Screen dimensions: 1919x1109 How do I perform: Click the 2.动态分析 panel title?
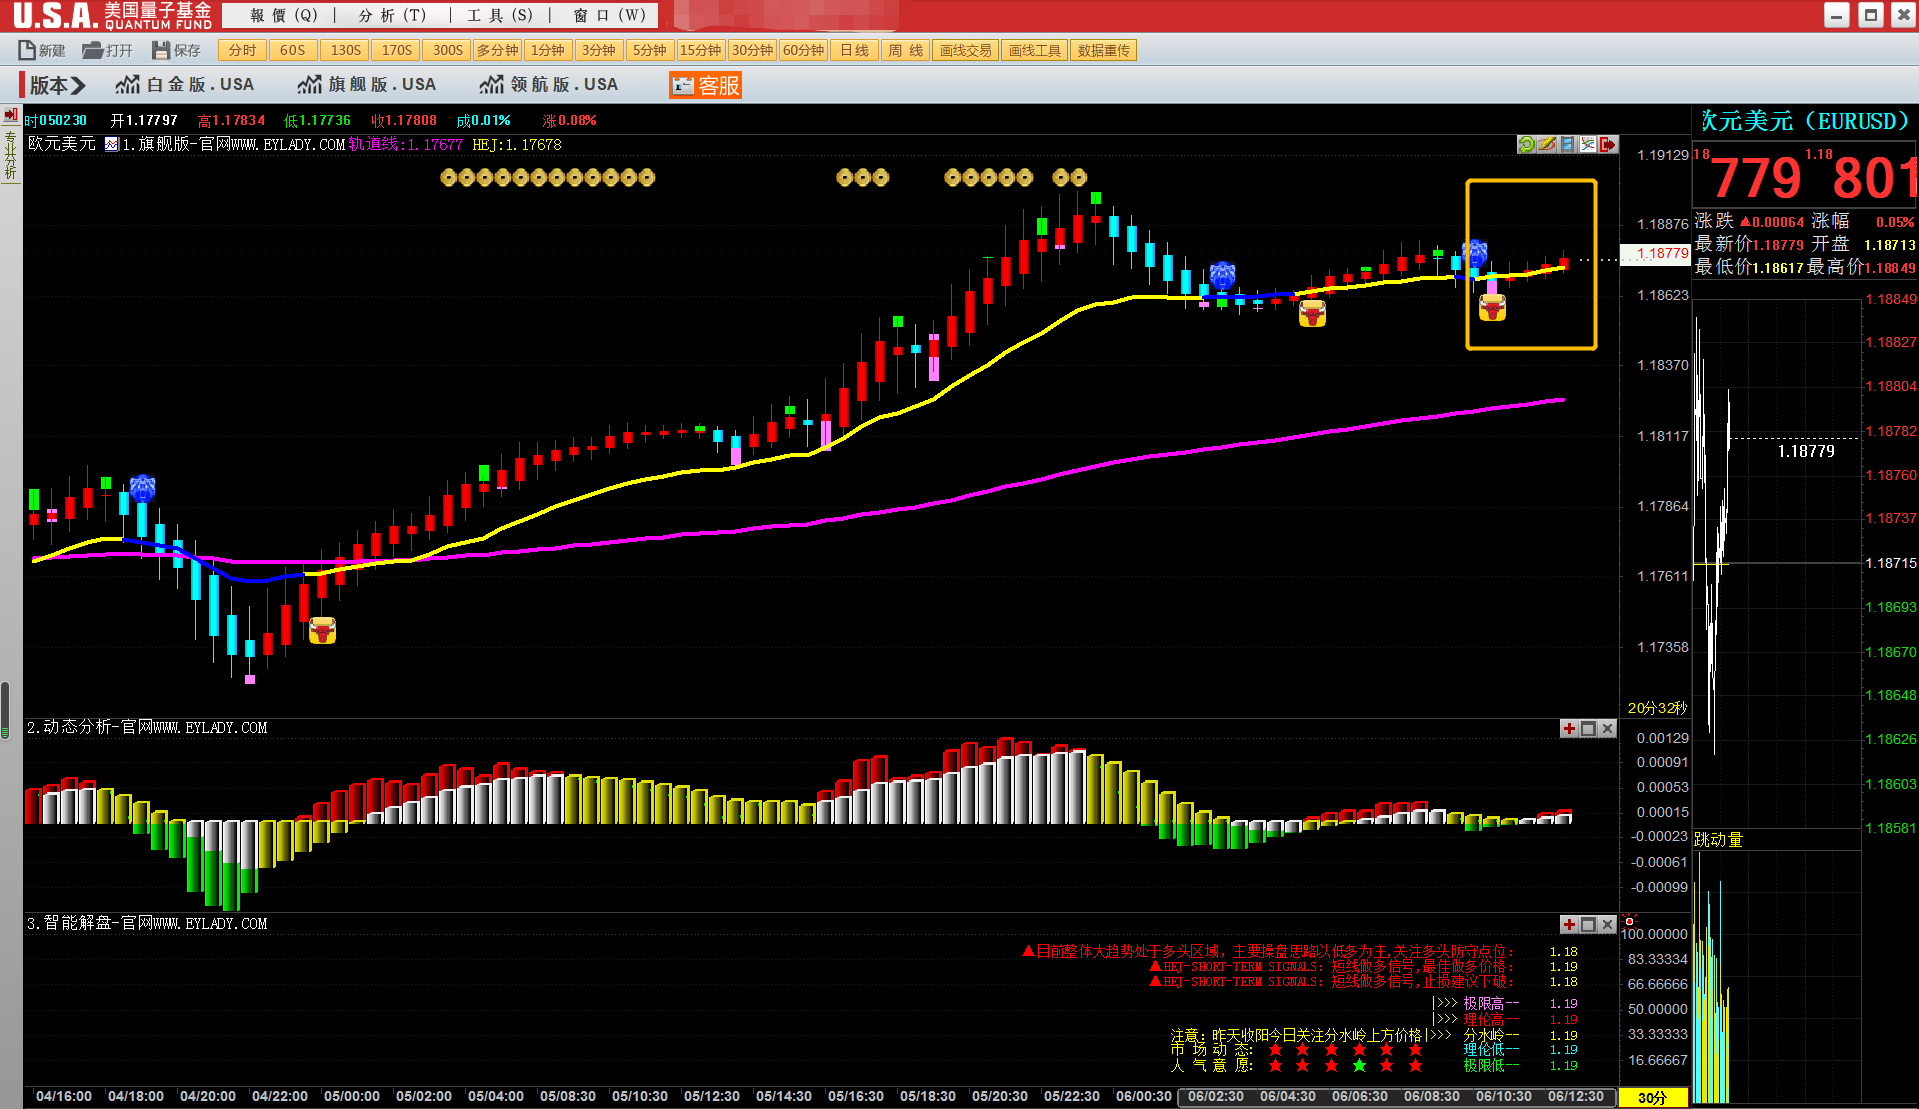pos(147,728)
